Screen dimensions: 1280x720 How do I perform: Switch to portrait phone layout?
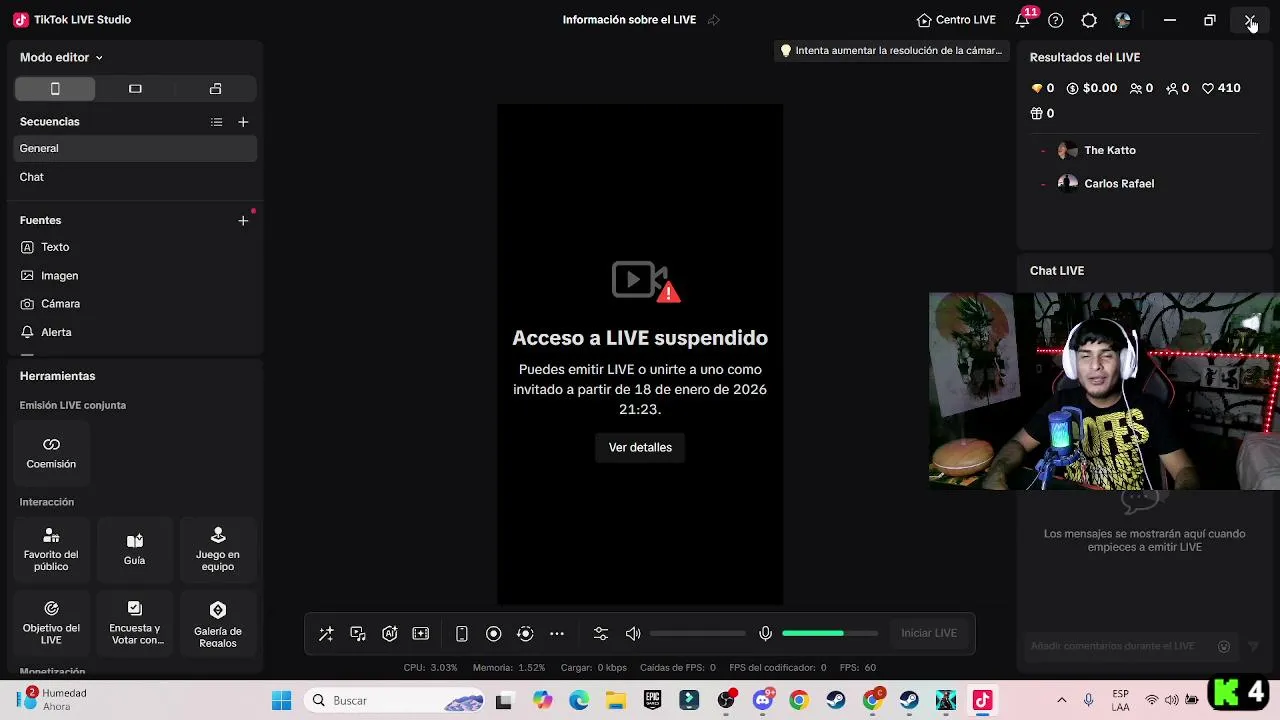(55, 89)
